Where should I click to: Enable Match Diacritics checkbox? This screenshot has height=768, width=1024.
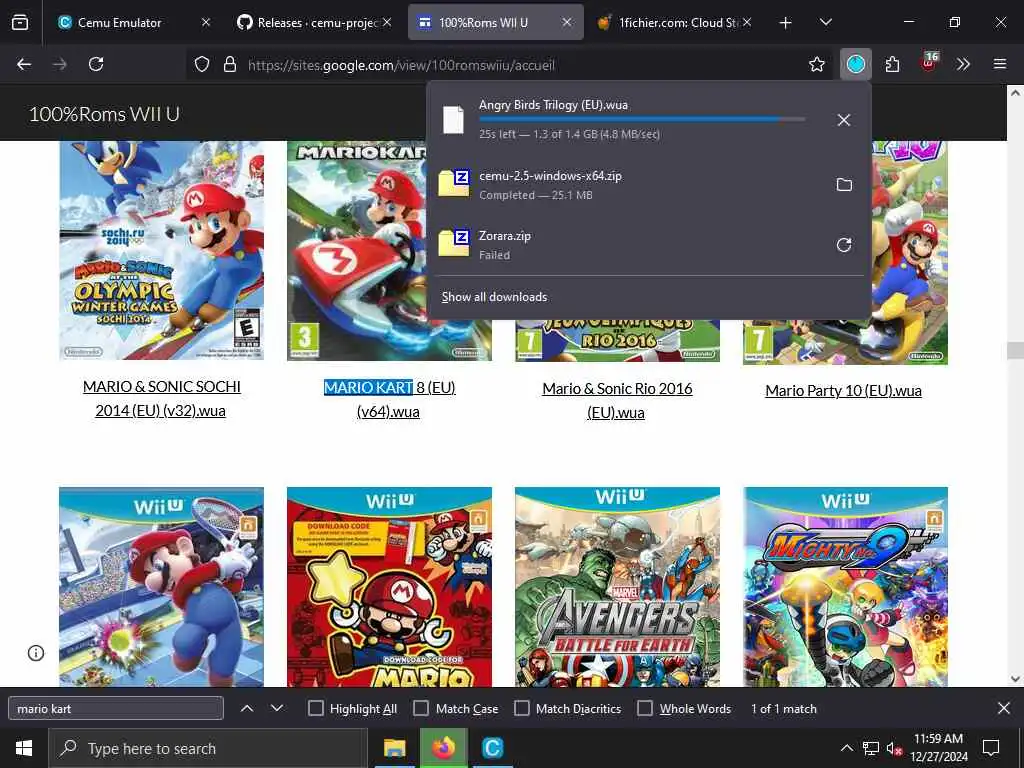click(x=522, y=709)
